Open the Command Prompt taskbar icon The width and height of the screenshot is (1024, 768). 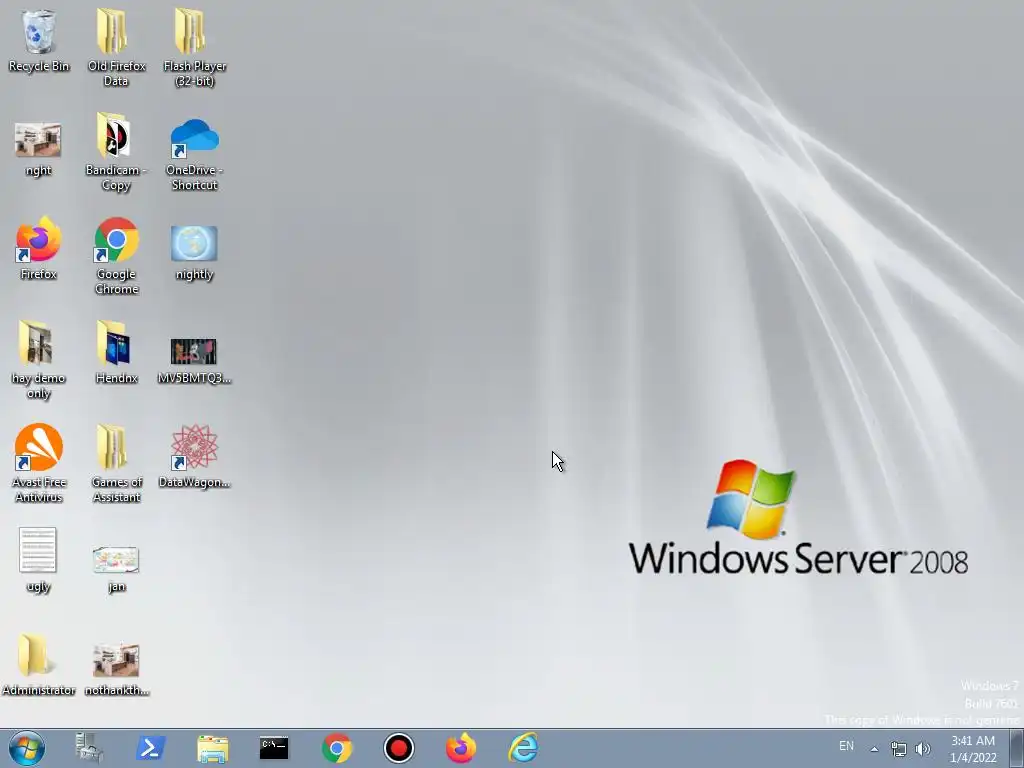pos(274,748)
